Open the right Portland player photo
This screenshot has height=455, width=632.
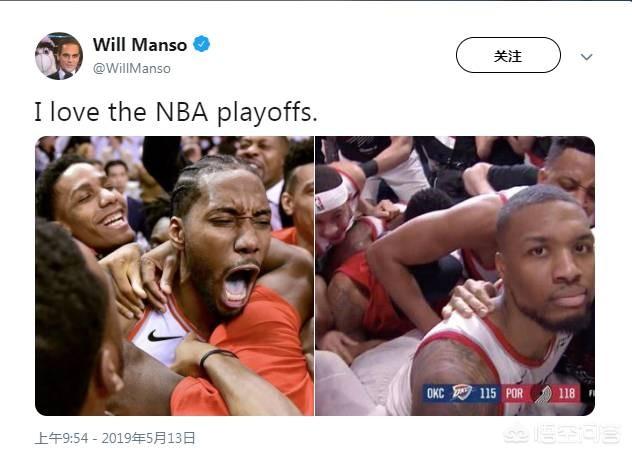[455, 276]
